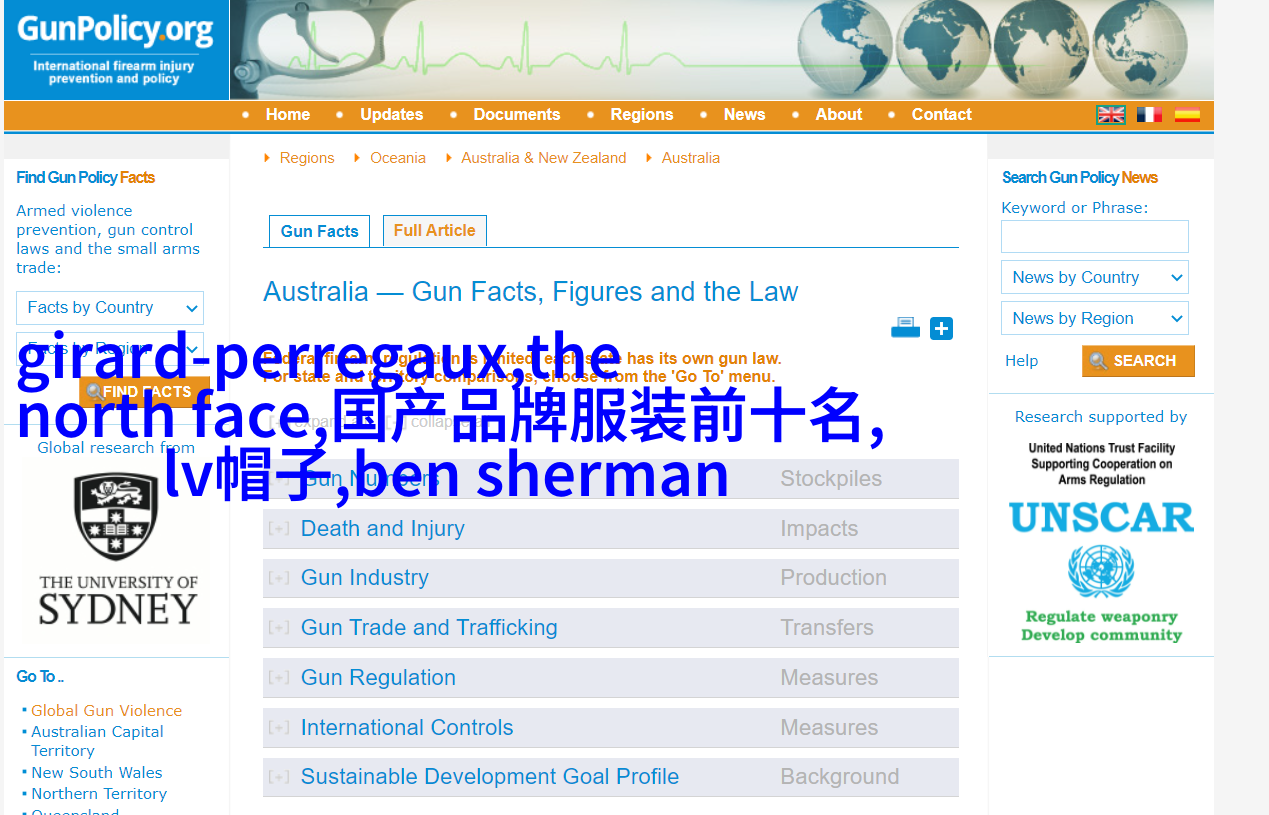Click Measures label in Gun Regulation row
1269x815 pixels.
click(829, 678)
